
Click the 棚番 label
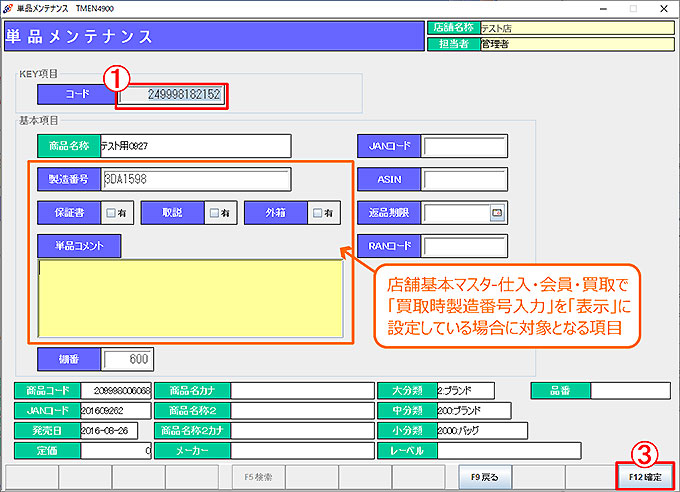[x=69, y=359]
